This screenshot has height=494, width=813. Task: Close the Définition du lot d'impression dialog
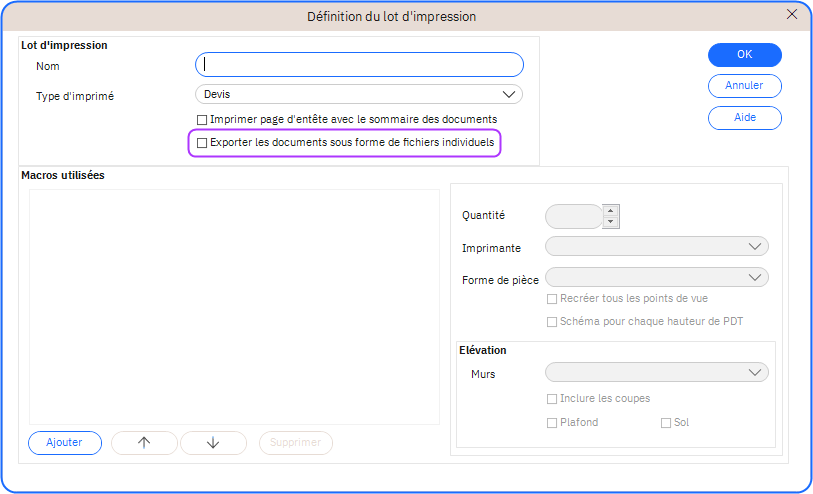coord(792,14)
